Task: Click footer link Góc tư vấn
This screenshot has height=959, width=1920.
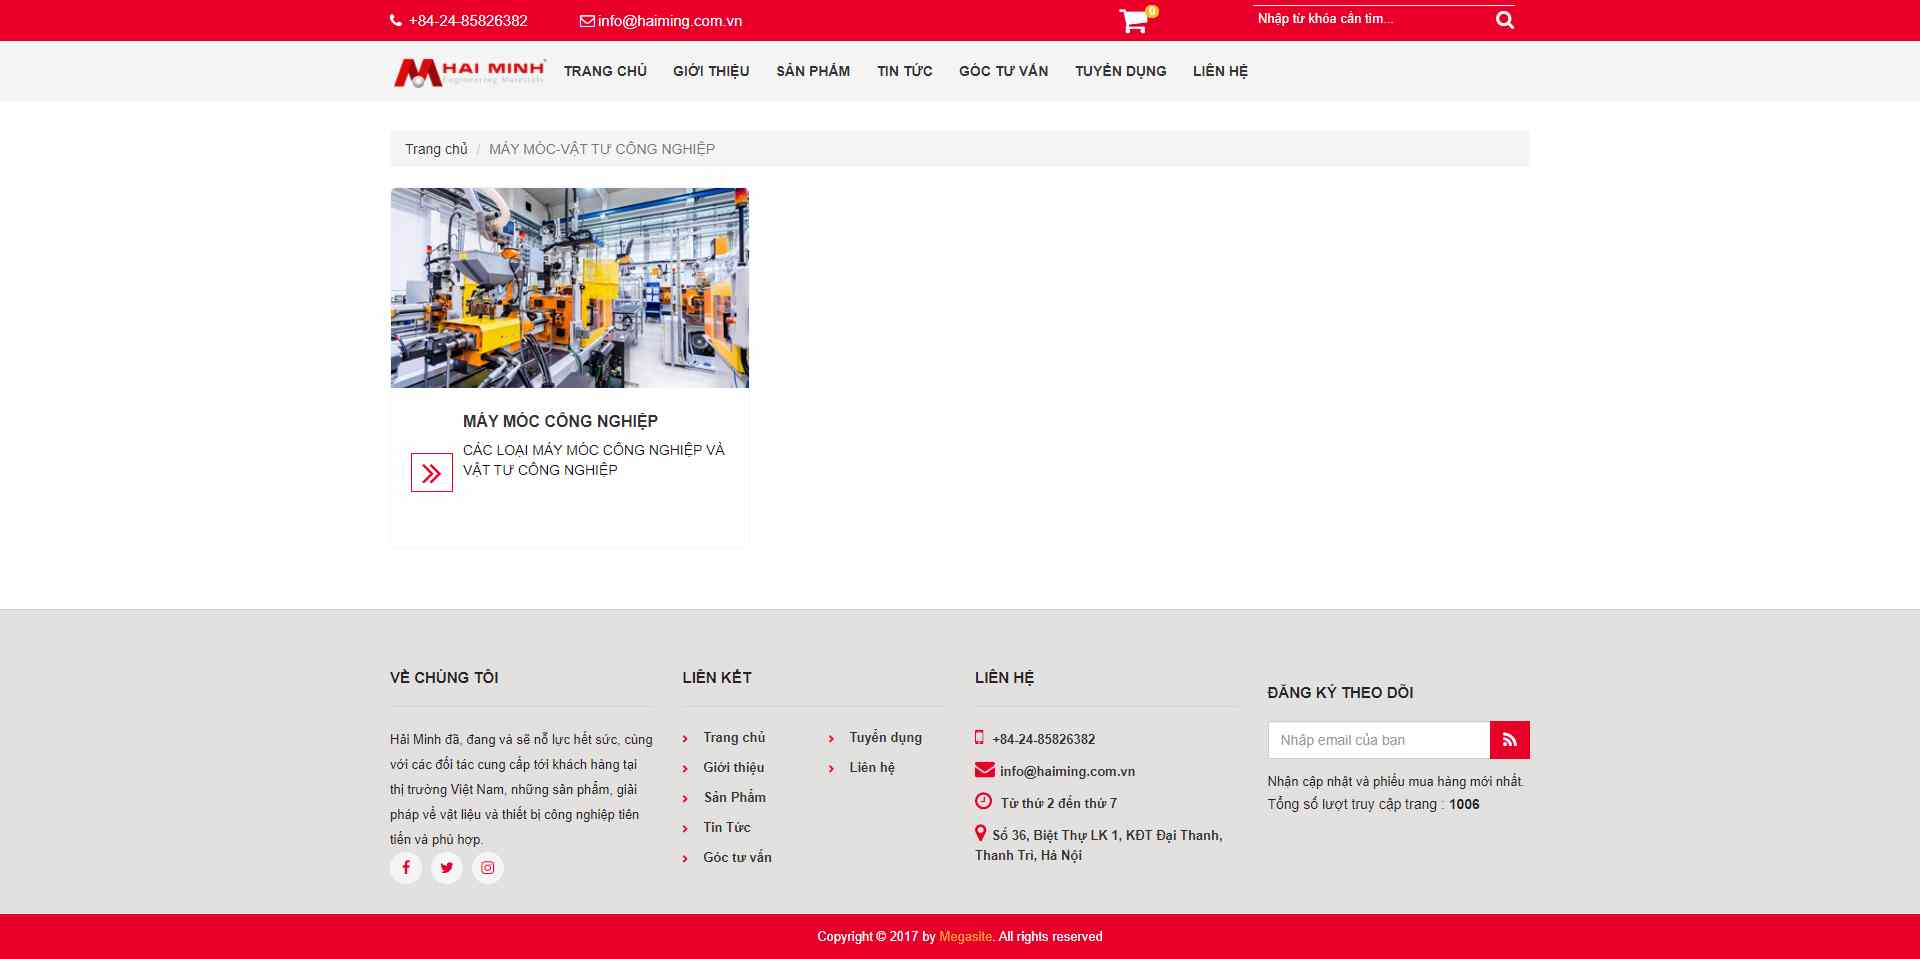Action: coord(737,857)
